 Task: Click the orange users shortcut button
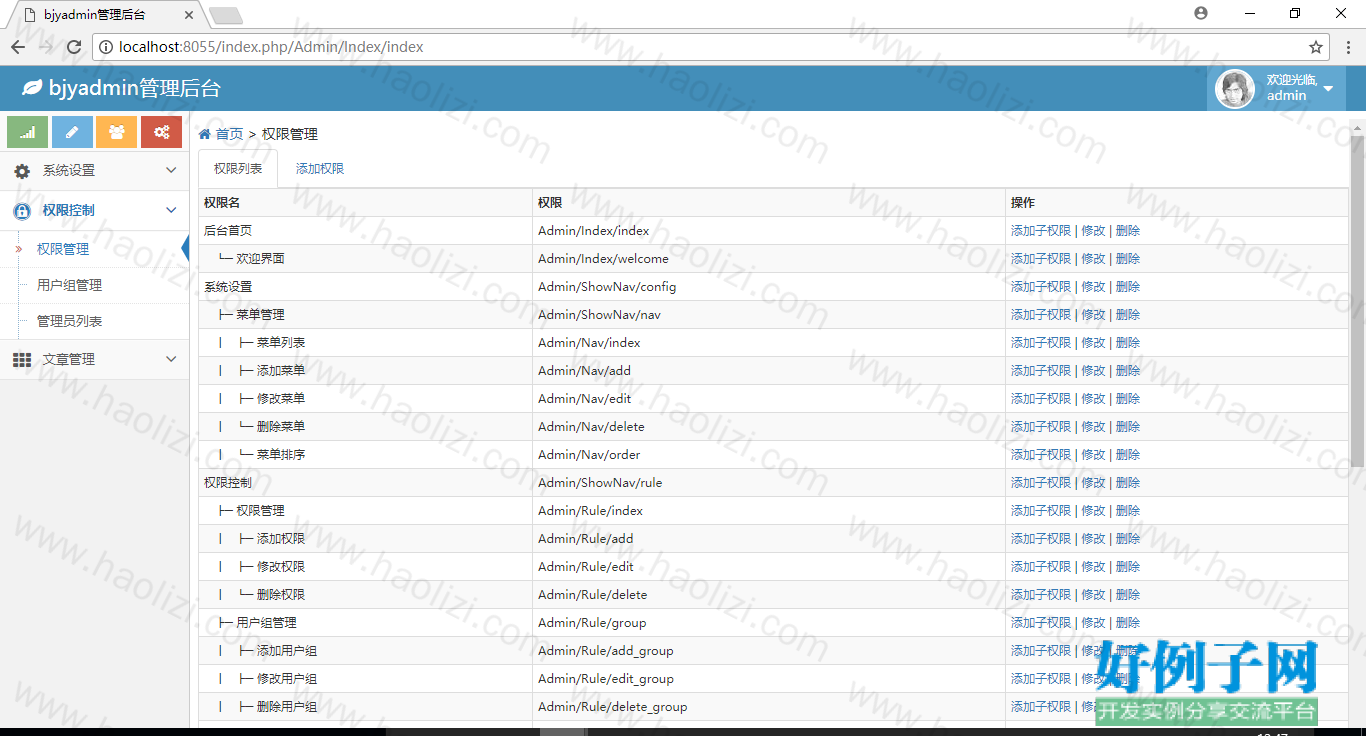click(117, 132)
